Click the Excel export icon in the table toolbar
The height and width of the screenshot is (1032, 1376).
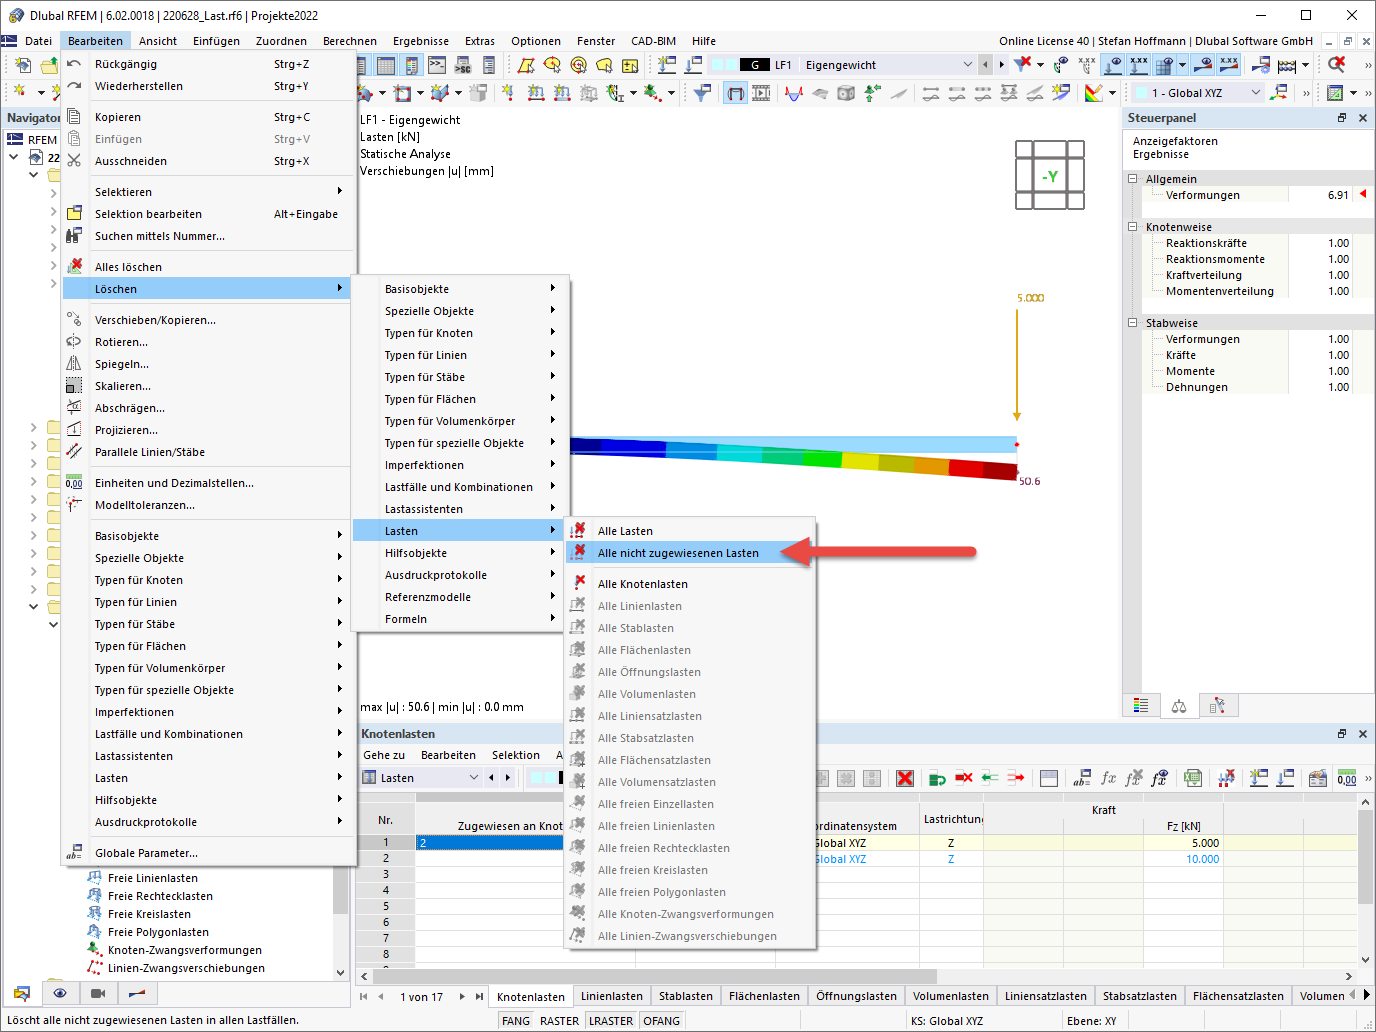click(1192, 778)
